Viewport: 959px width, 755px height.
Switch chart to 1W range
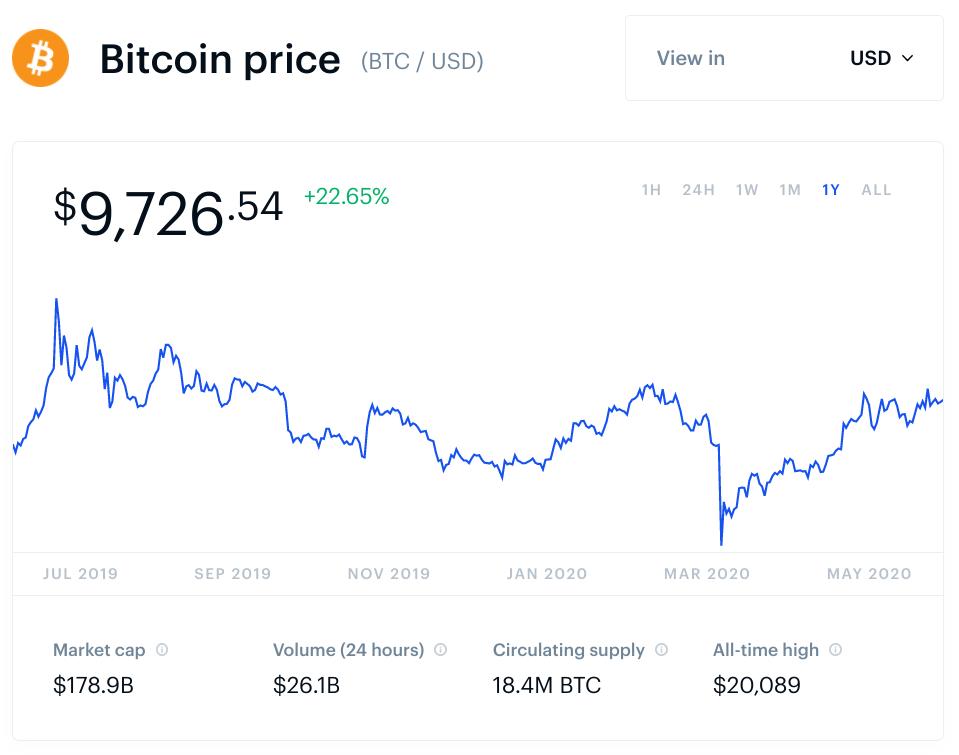pos(747,190)
